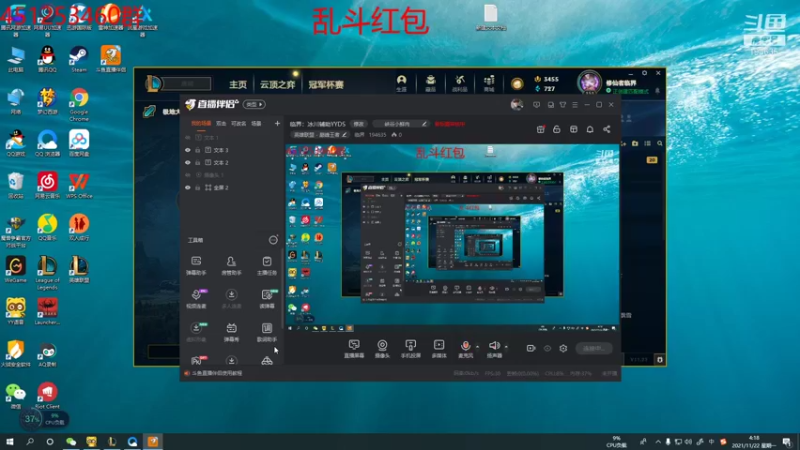
Task: Add a new scene with plus button
Action: (277, 123)
